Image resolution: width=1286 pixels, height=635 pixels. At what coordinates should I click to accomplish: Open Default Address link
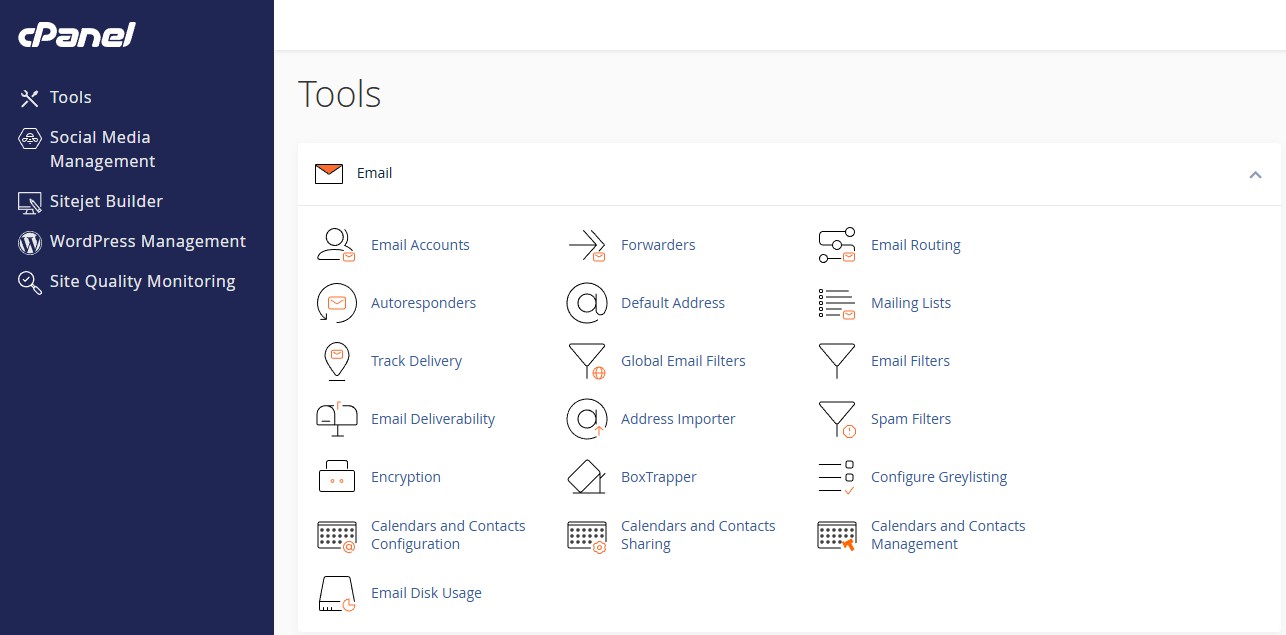point(673,303)
